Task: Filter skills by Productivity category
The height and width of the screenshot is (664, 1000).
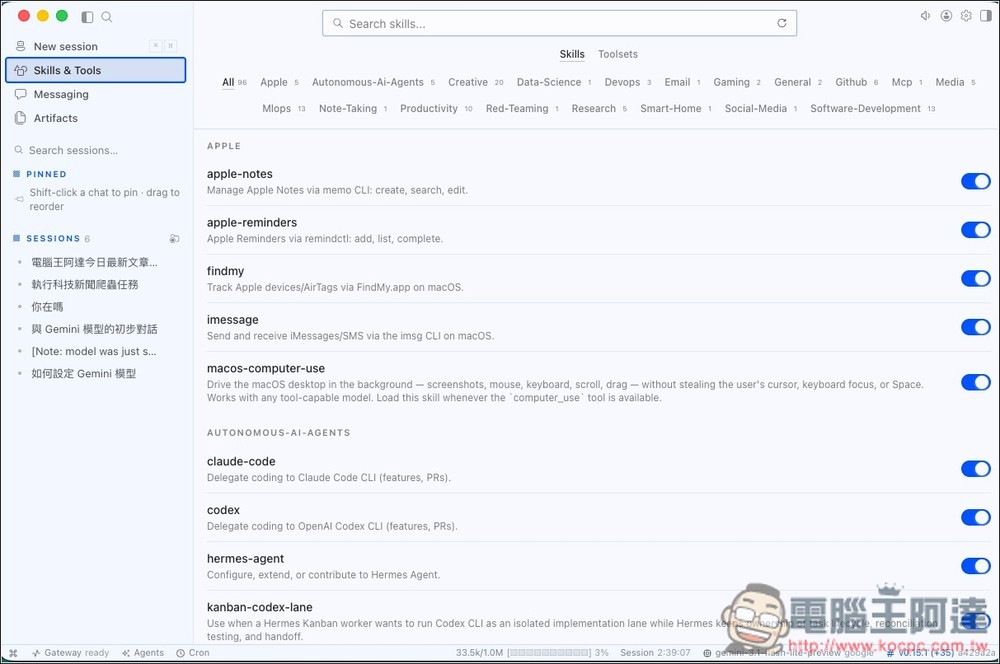Action: (x=436, y=108)
